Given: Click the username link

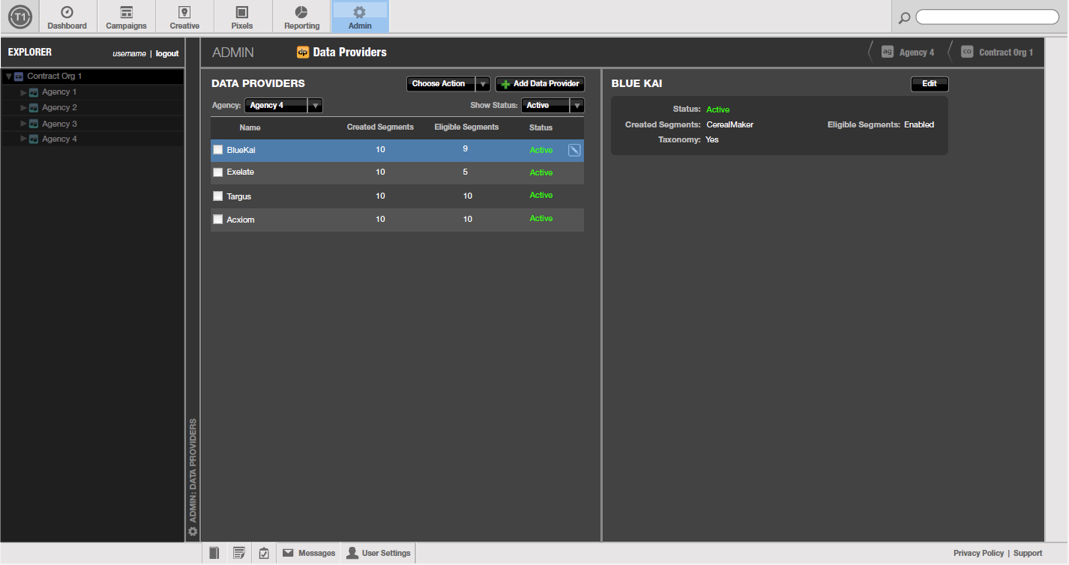Looking at the screenshot, I should tap(129, 53).
